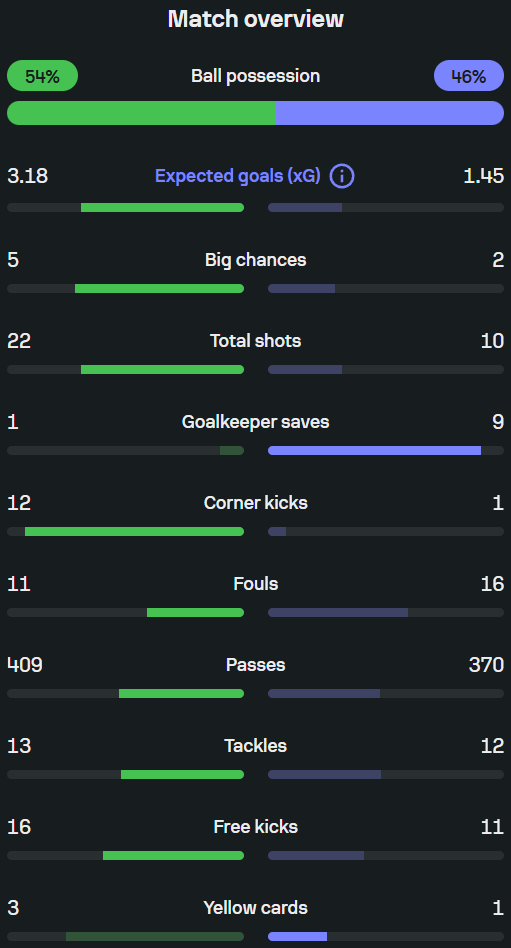Click the xG info circle icon
This screenshot has height=948, width=511.
(342, 177)
